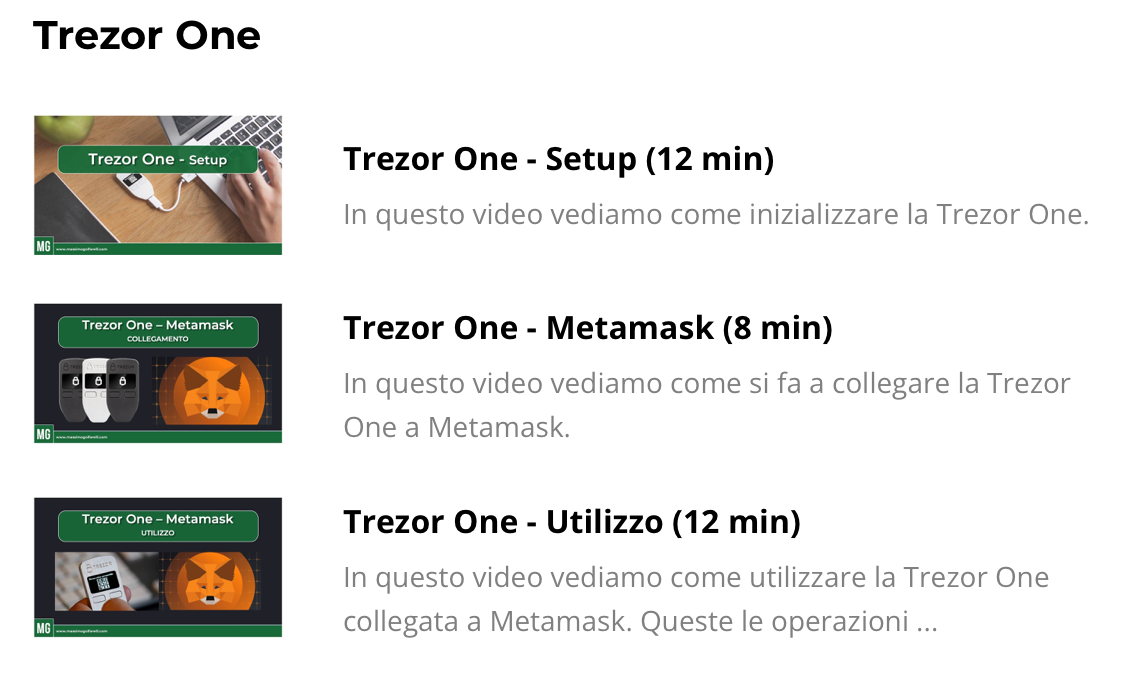Click the 'Trezor One' section heading
This screenshot has width=1140, height=676.
pyautogui.click(x=146, y=36)
